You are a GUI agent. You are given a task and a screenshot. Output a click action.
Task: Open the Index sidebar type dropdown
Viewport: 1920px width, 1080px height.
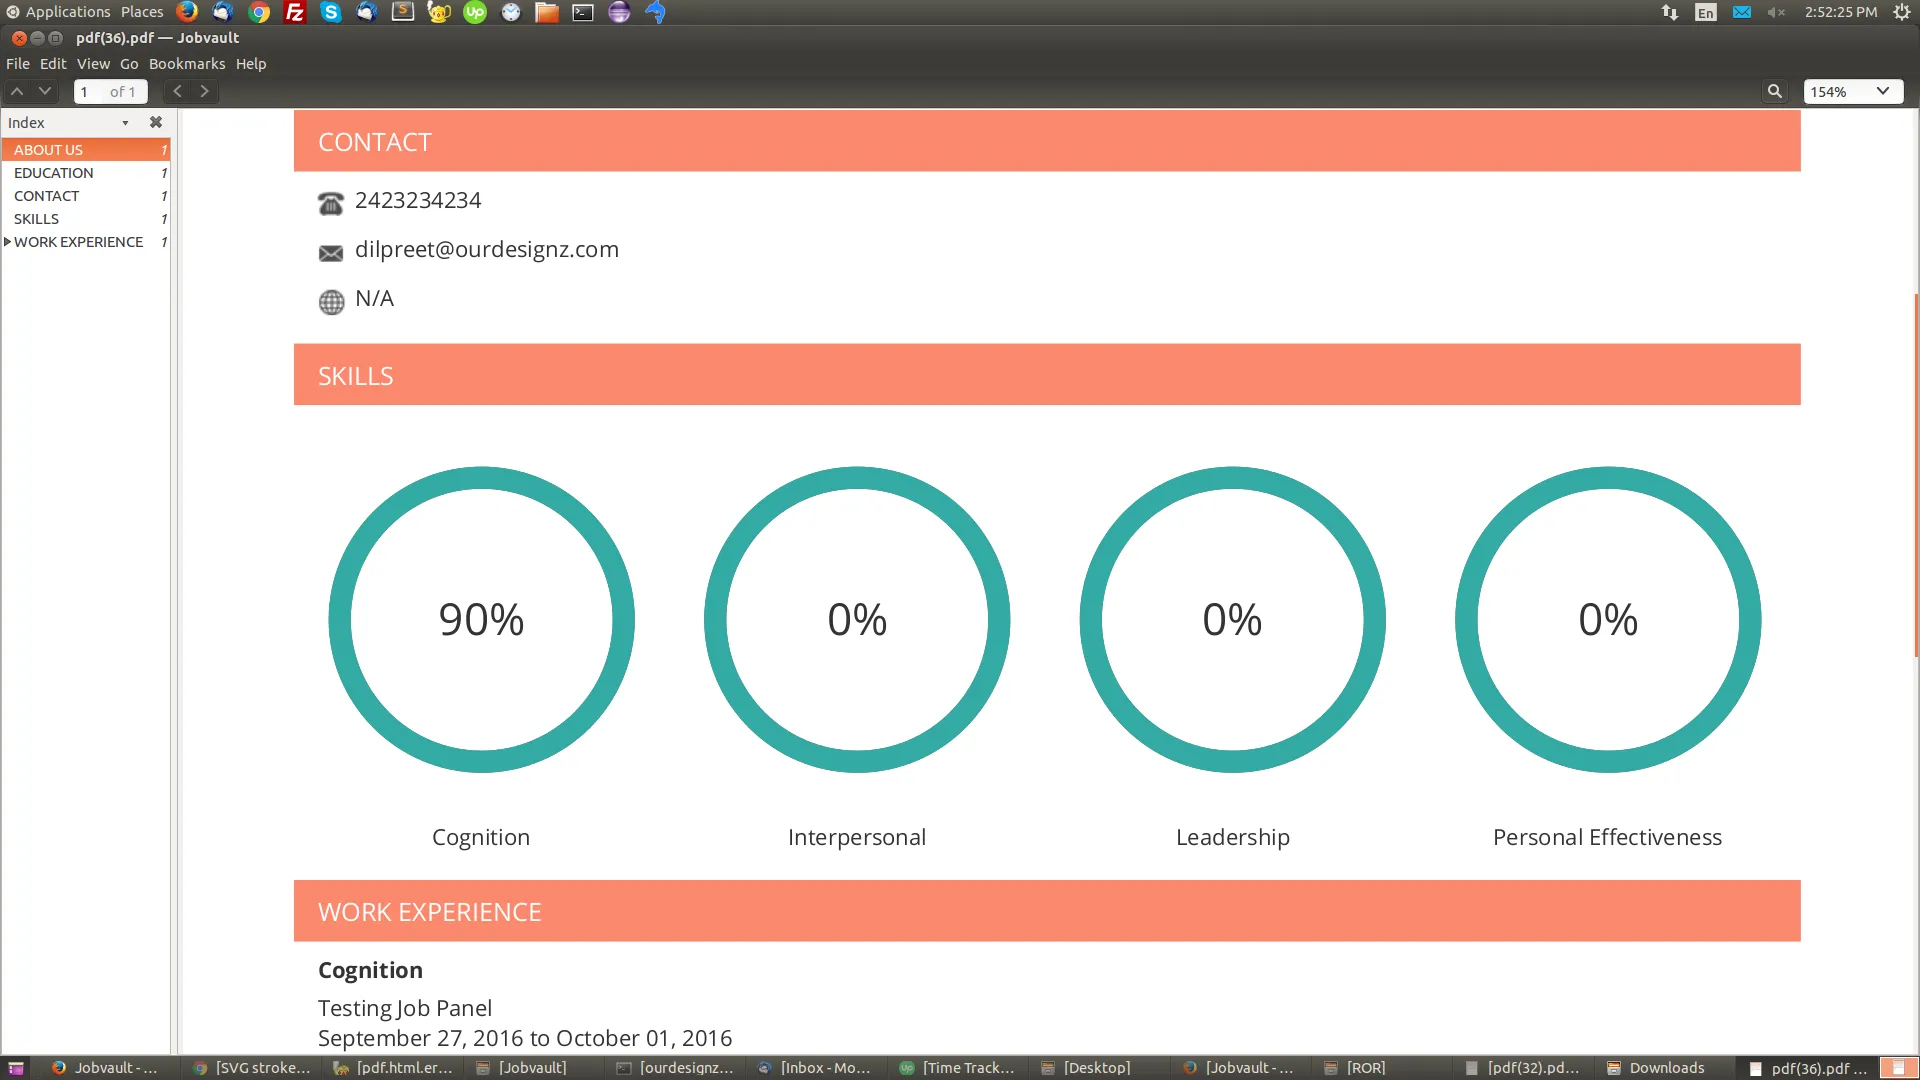pos(125,123)
